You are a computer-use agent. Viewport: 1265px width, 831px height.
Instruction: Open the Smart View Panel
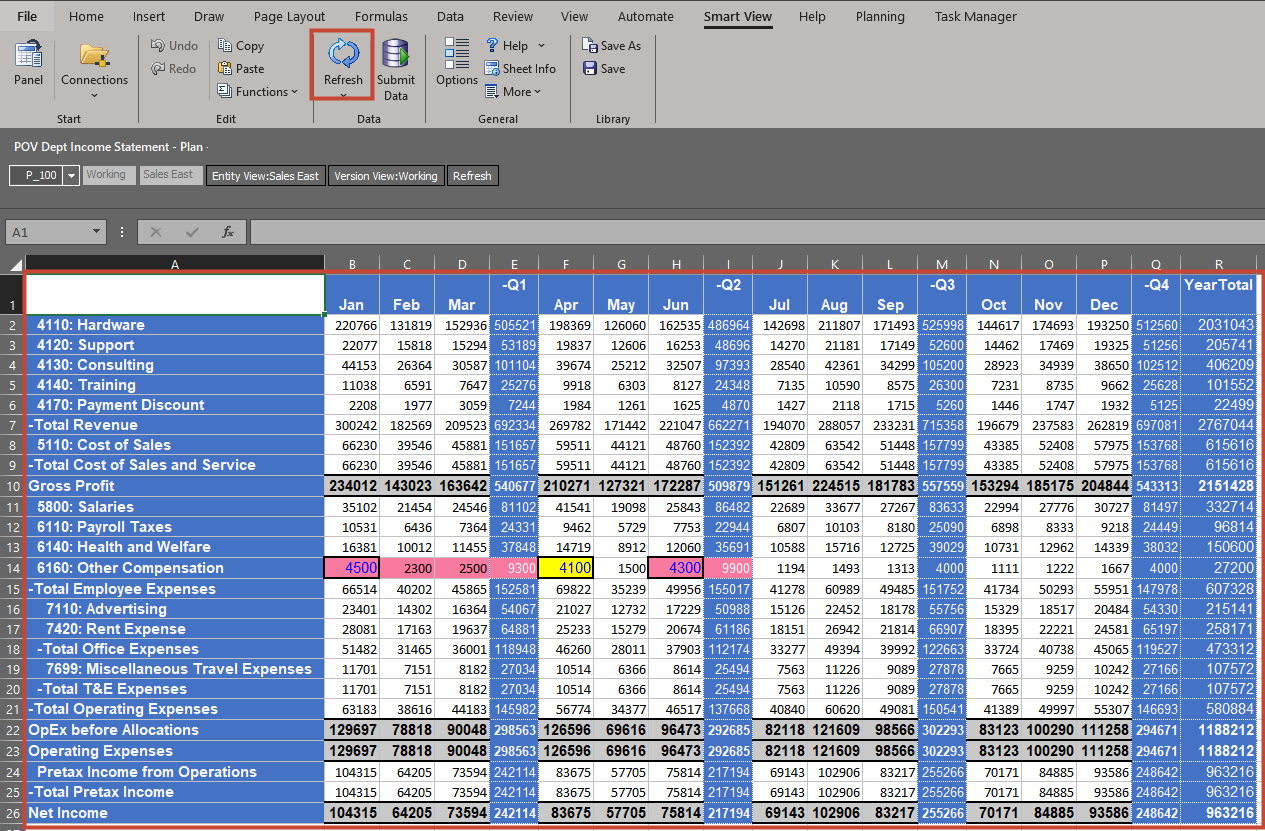[x=28, y=62]
